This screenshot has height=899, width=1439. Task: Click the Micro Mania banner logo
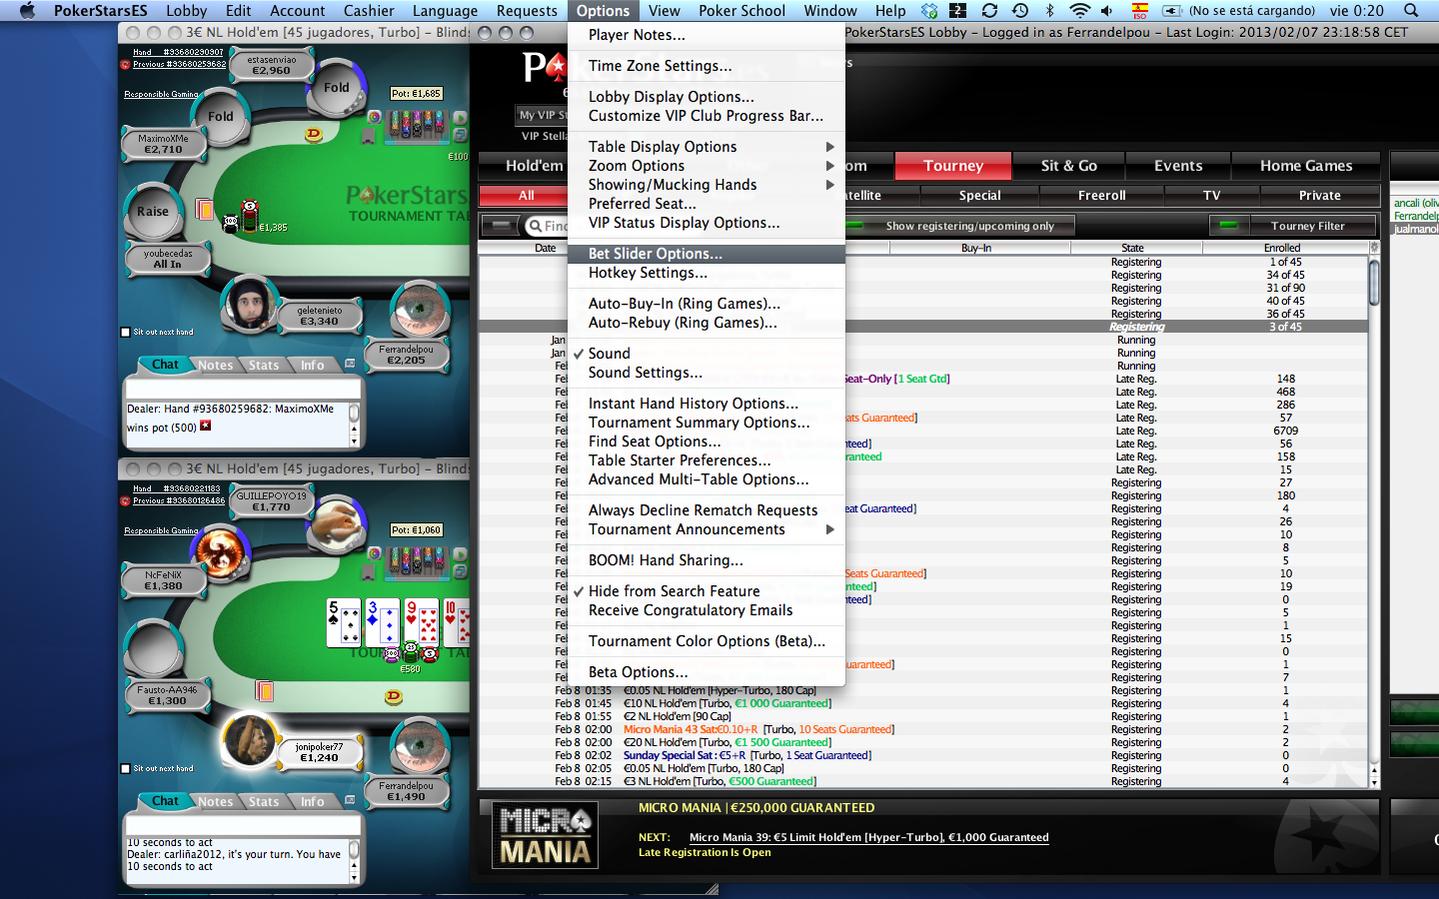tap(545, 835)
